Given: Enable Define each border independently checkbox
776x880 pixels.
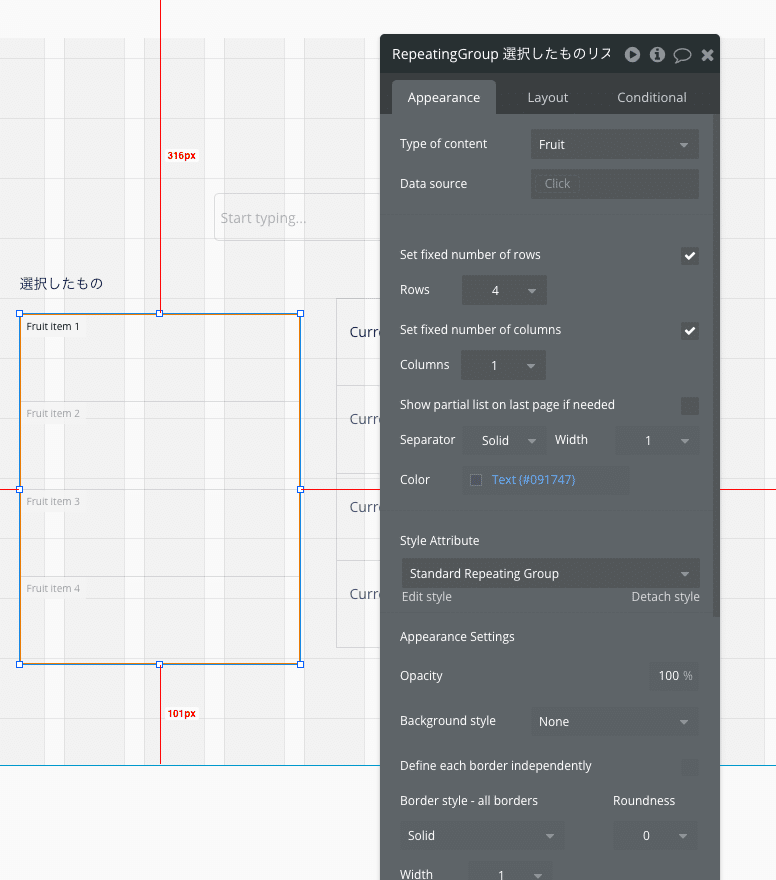Looking at the screenshot, I should (690, 767).
